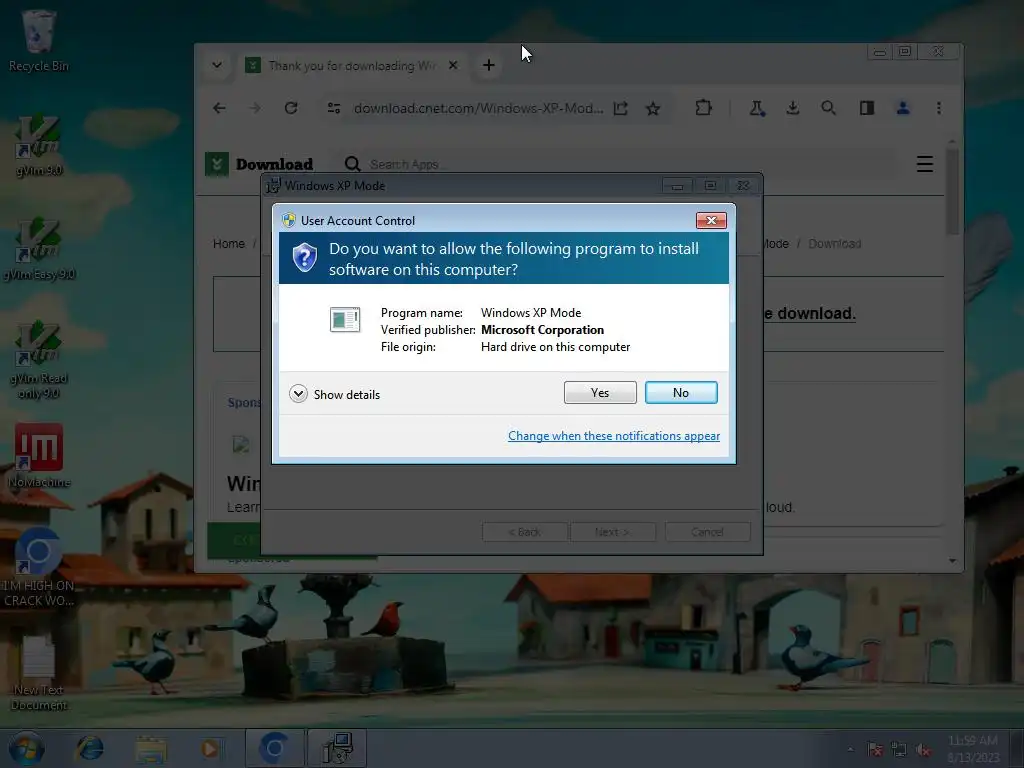Viewport: 1024px width, 768px height.
Task: Click site information icon in address bar
Action: tap(334, 108)
